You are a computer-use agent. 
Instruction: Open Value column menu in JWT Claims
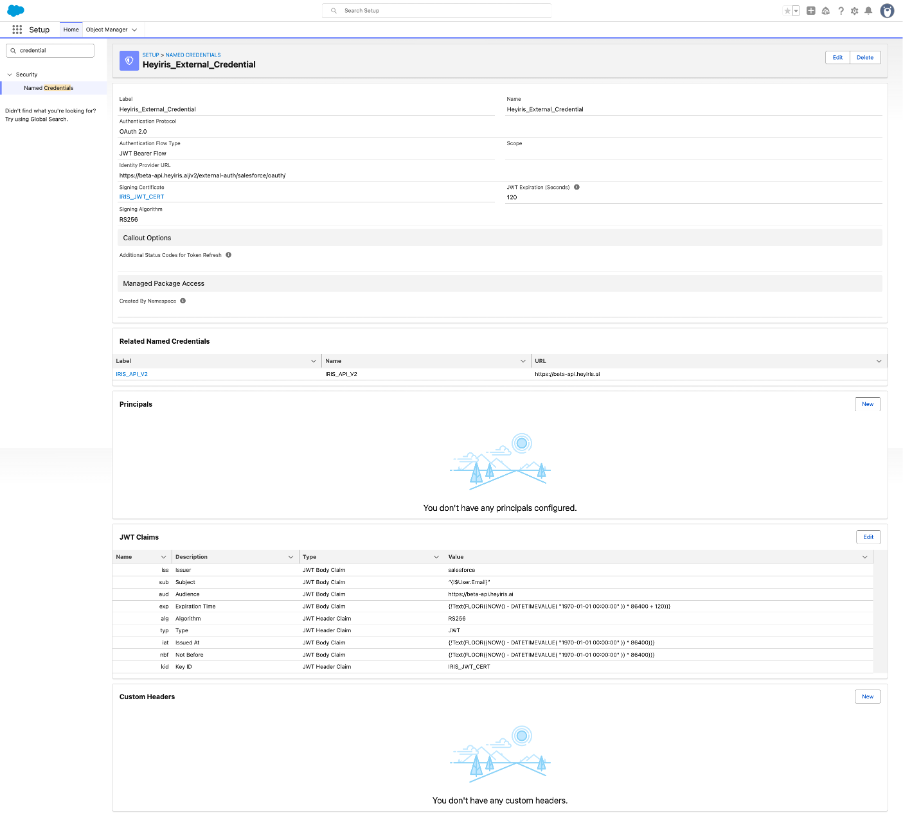pyautogui.click(x=865, y=557)
